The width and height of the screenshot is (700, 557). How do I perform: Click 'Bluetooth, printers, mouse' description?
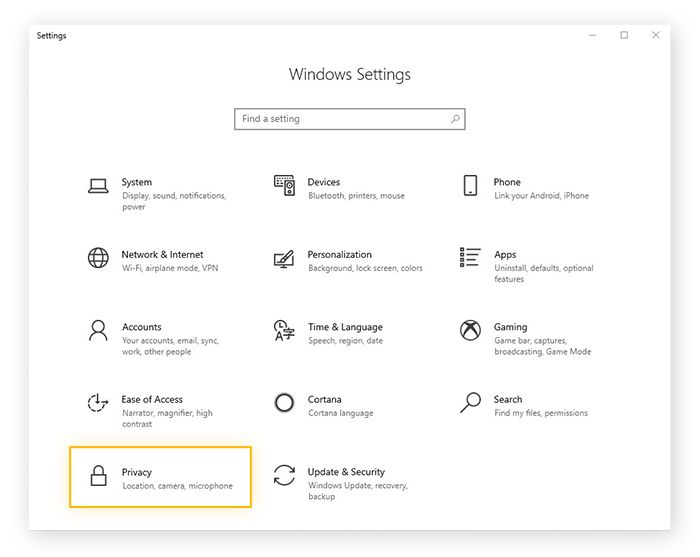(356, 195)
